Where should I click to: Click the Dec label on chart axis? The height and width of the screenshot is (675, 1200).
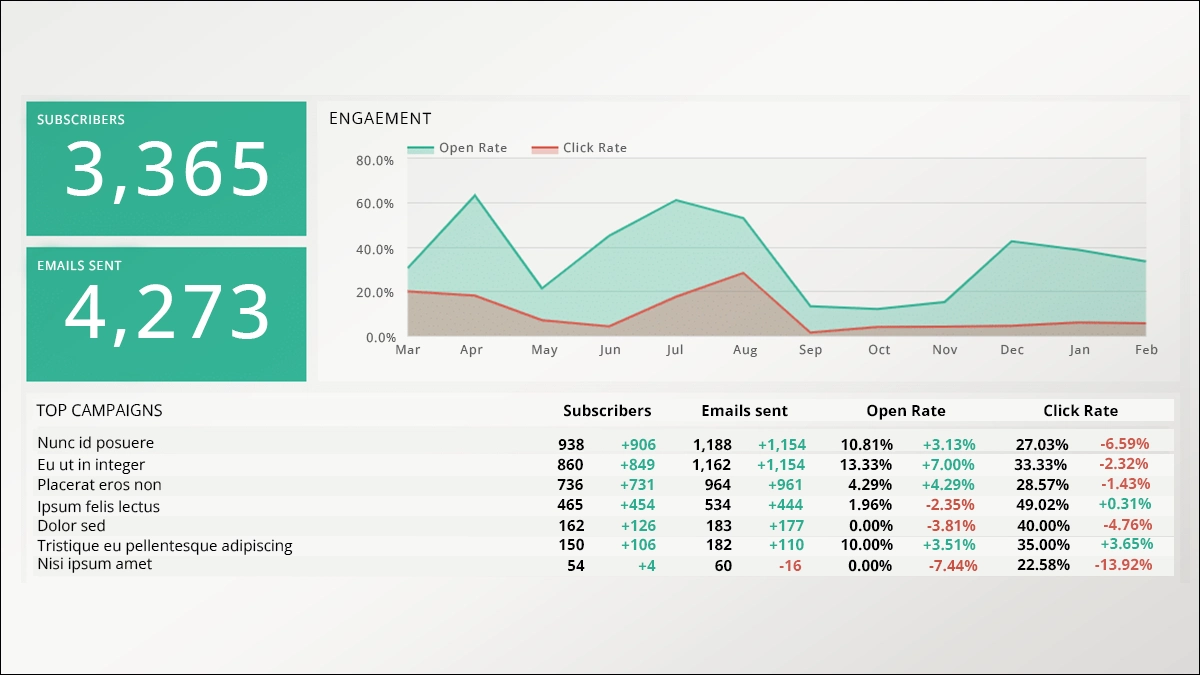coord(1012,350)
